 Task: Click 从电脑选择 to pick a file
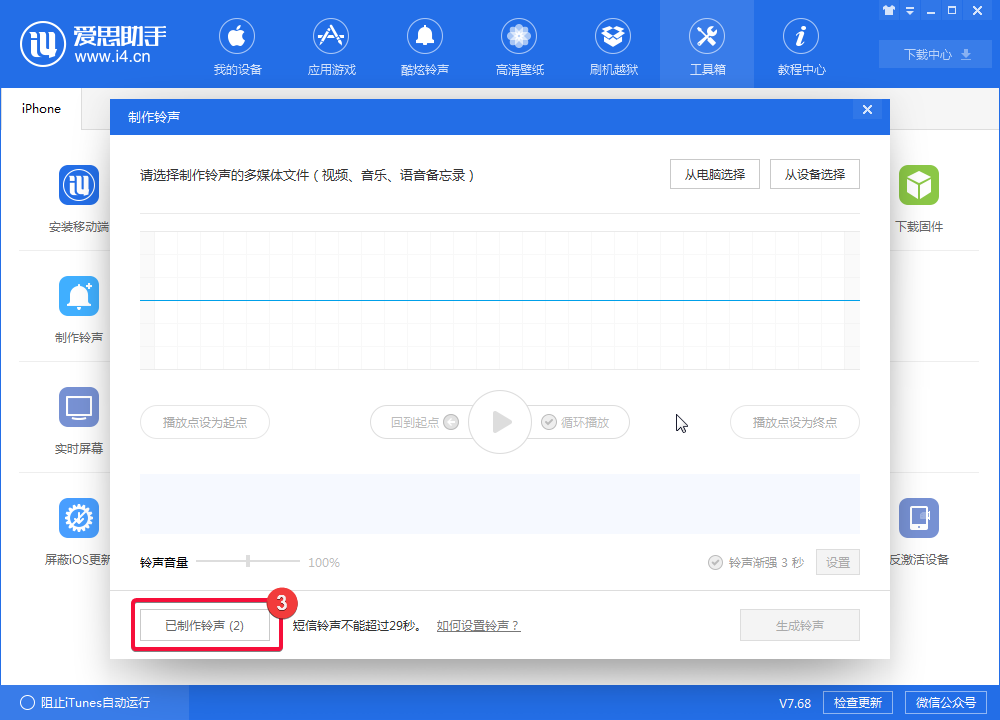click(715, 173)
